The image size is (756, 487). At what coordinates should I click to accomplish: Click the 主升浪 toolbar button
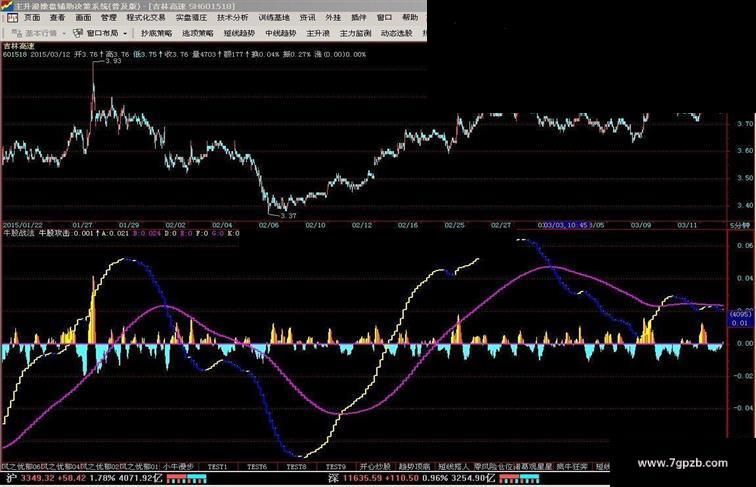[x=318, y=33]
